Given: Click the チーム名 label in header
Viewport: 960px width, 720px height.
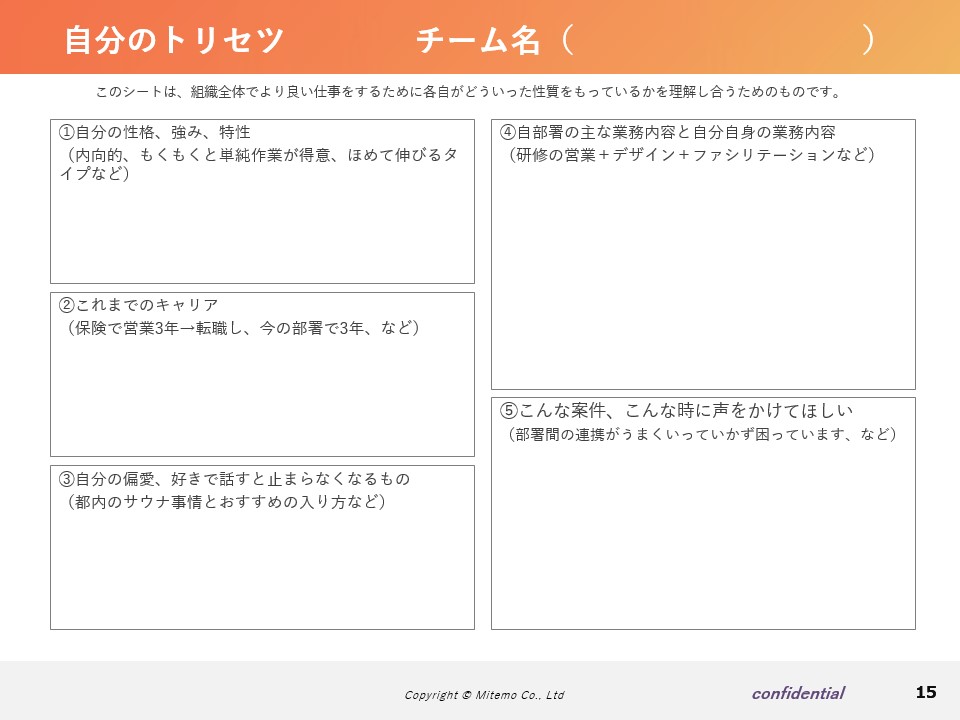Looking at the screenshot, I should (x=478, y=40).
